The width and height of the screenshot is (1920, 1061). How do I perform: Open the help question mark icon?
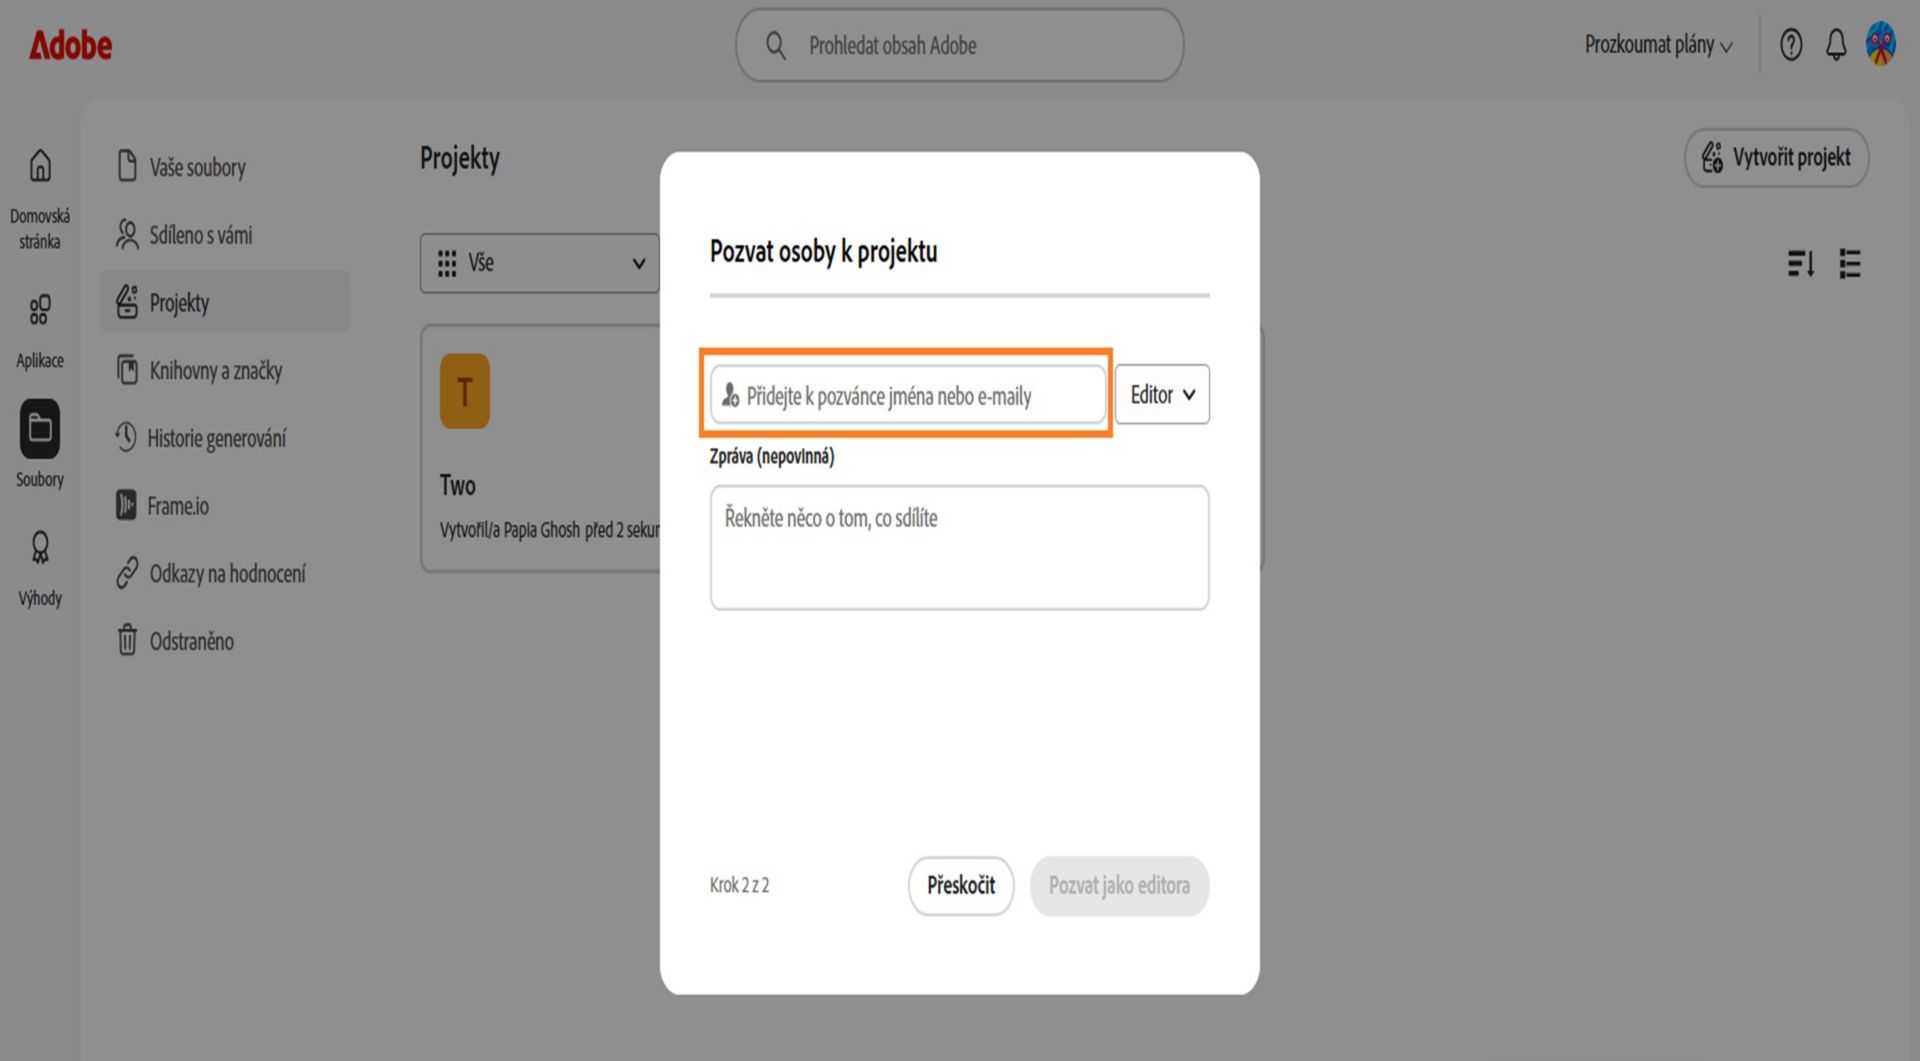point(1791,45)
